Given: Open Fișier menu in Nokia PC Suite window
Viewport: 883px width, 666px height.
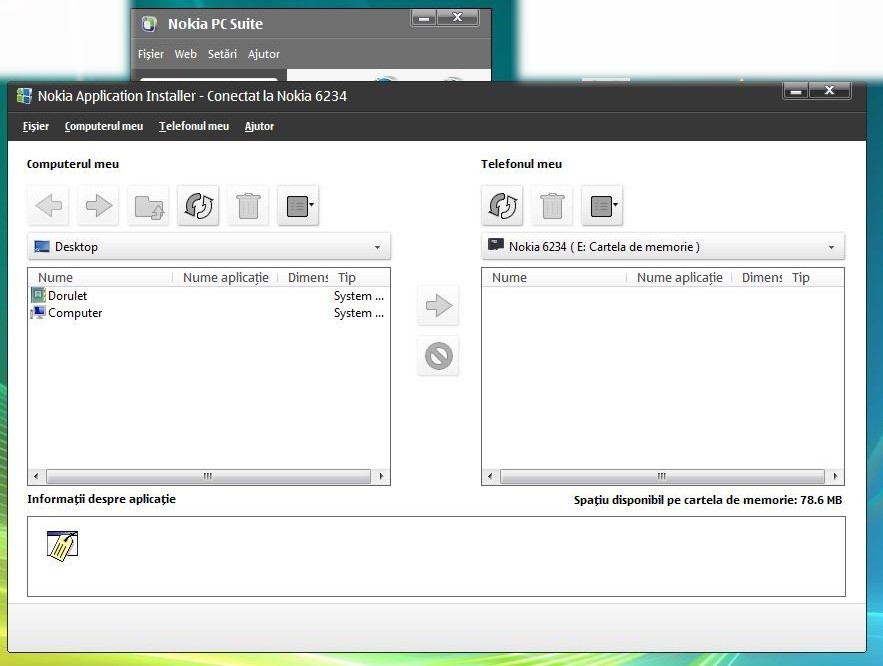Looking at the screenshot, I should [150, 54].
